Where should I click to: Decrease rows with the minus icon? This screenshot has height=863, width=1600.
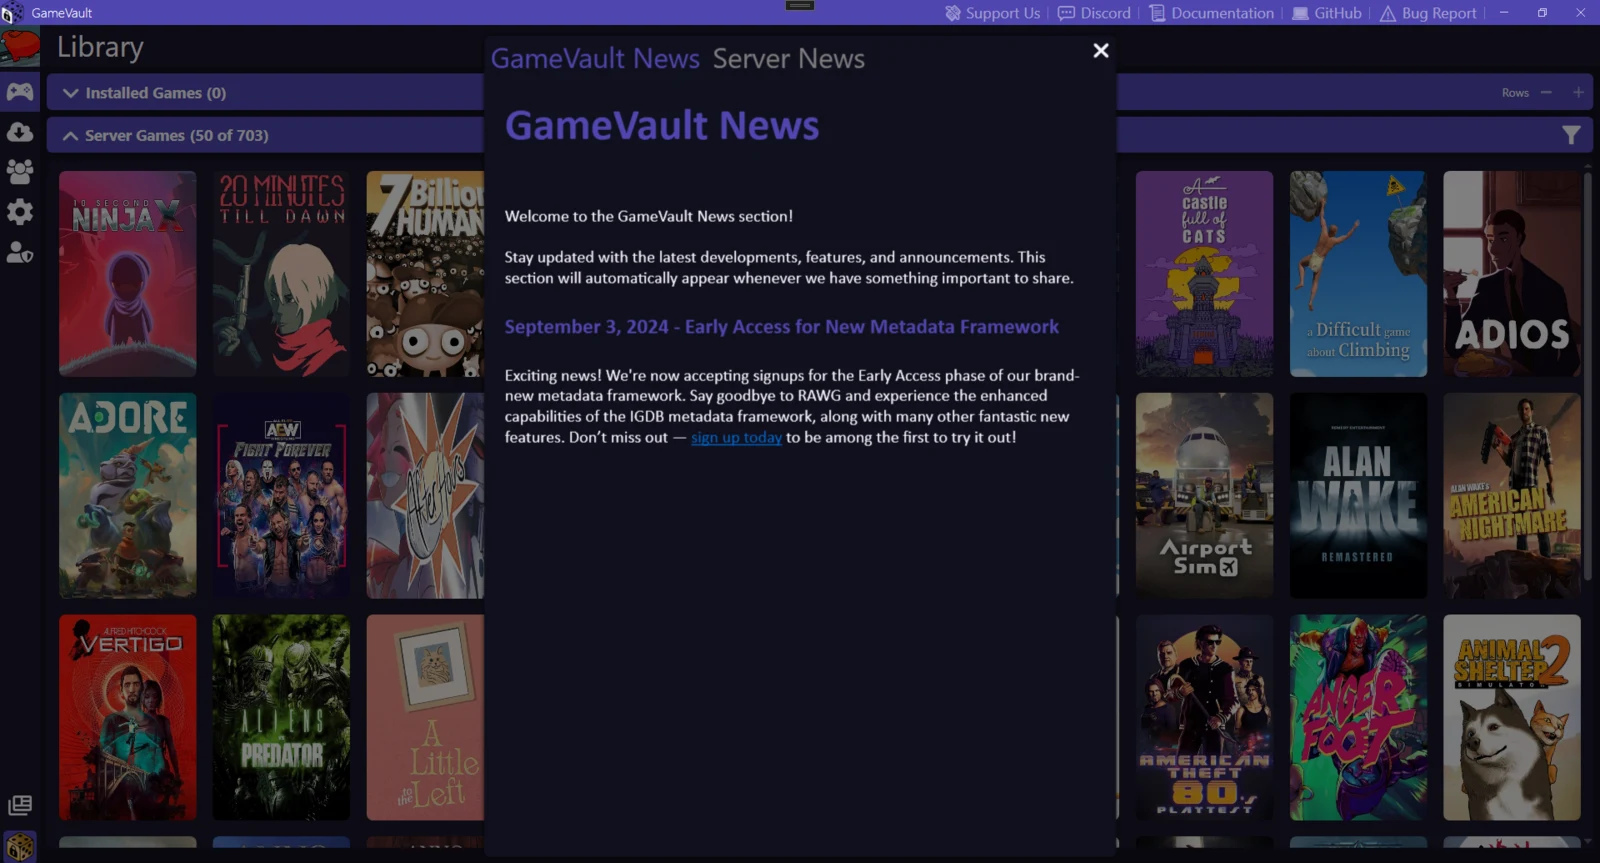[x=1546, y=92]
